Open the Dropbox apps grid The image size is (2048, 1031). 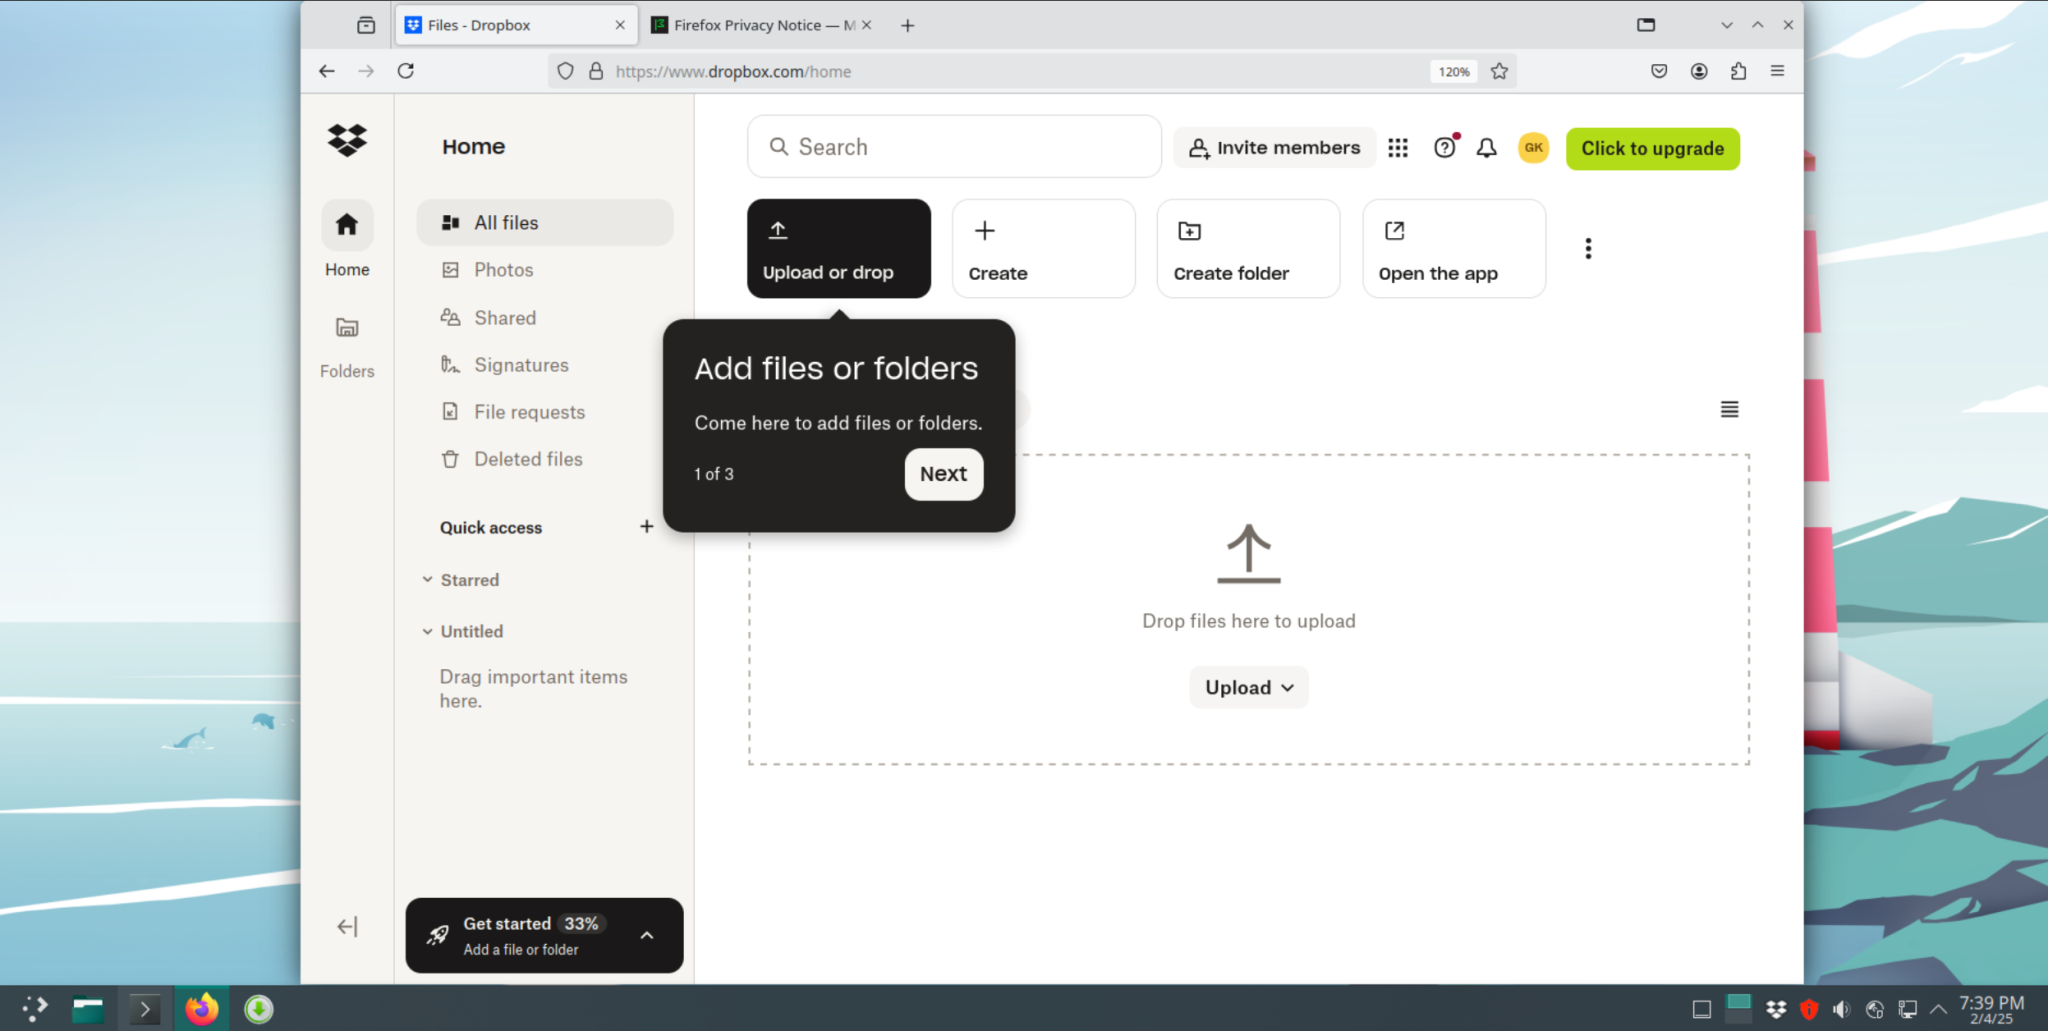(x=1397, y=147)
